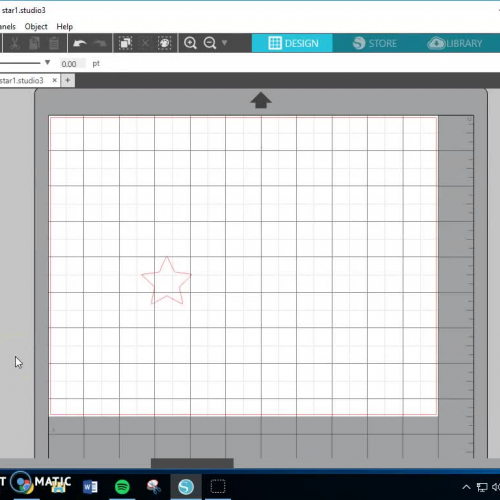The height and width of the screenshot is (500, 500).
Task: Open Microsoft Word from the taskbar
Action: point(90,487)
